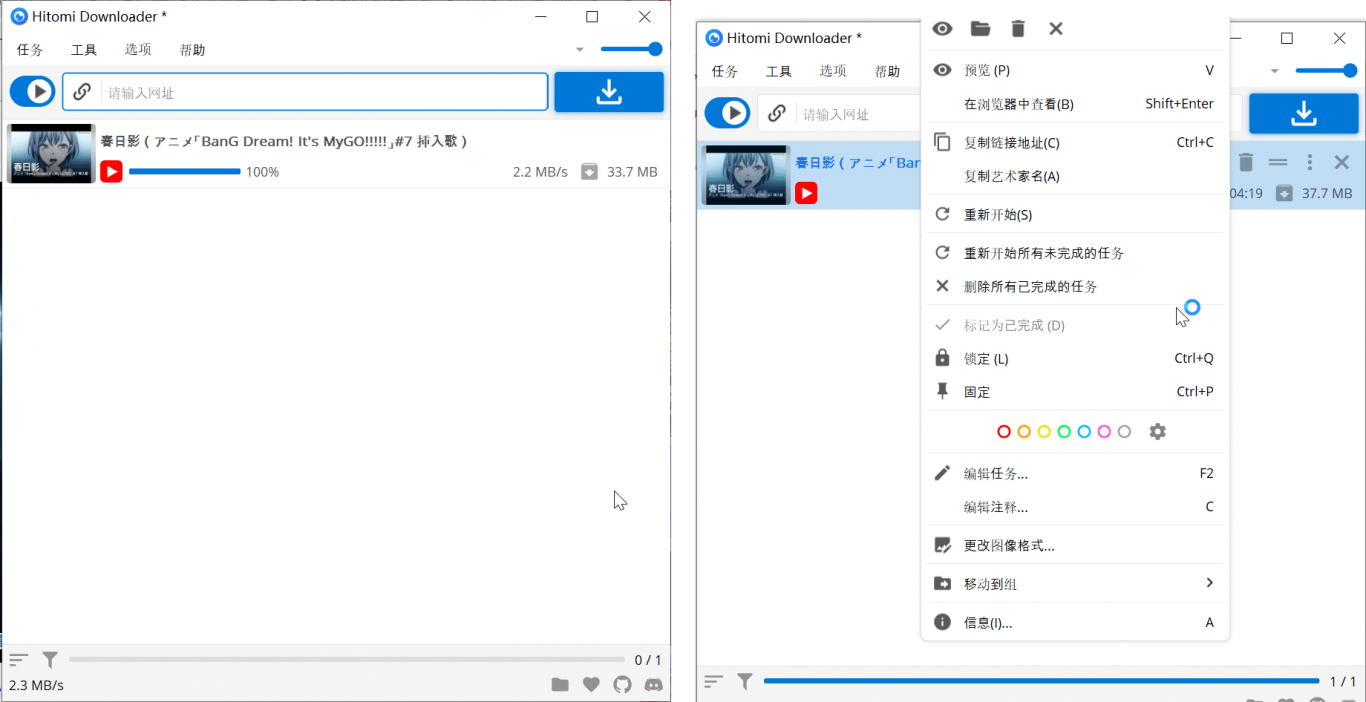Open the download folder icon in left status bar
This screenshot has height=702, width=1366.
pos(560,685)
